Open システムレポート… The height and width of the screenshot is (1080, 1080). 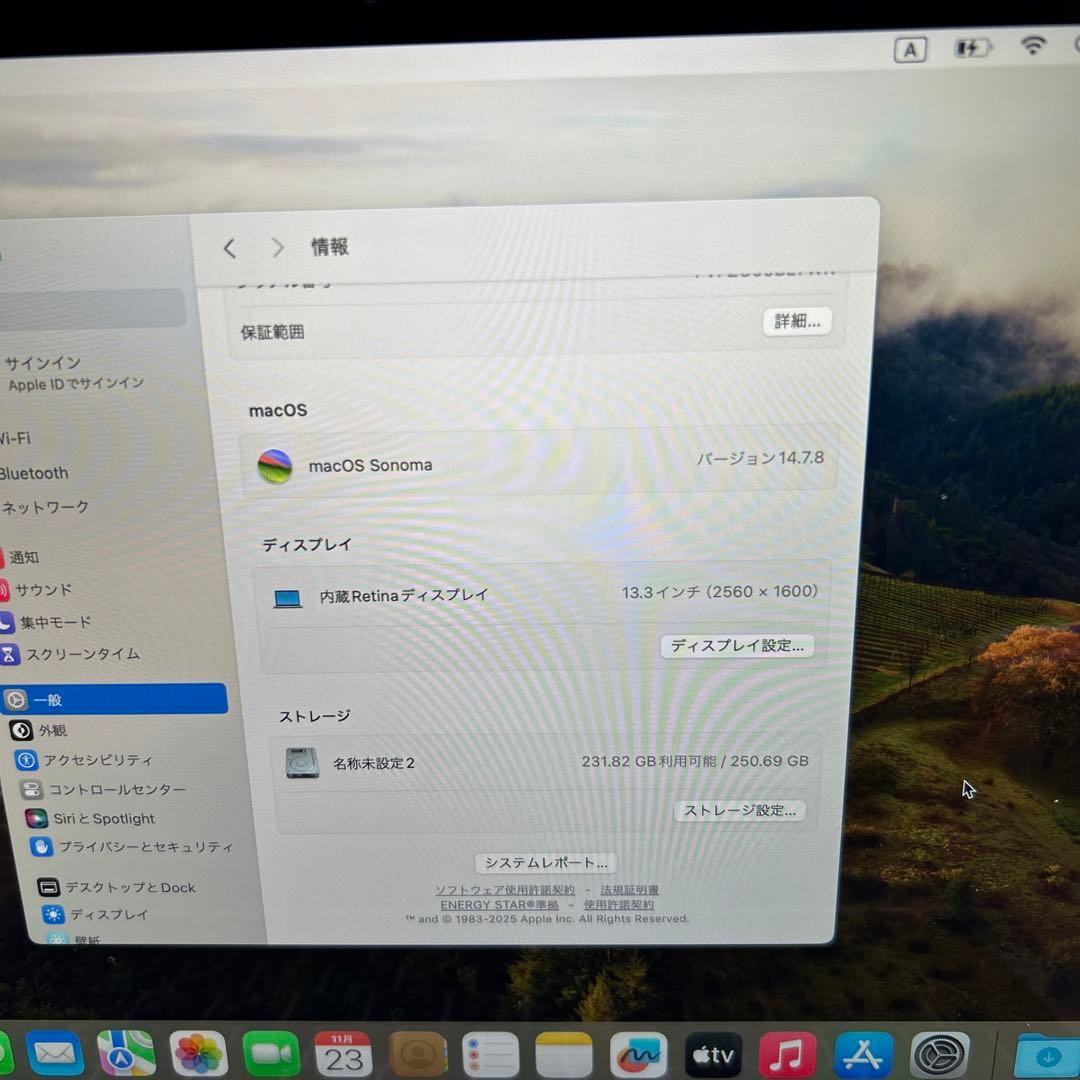click(545, 862)
